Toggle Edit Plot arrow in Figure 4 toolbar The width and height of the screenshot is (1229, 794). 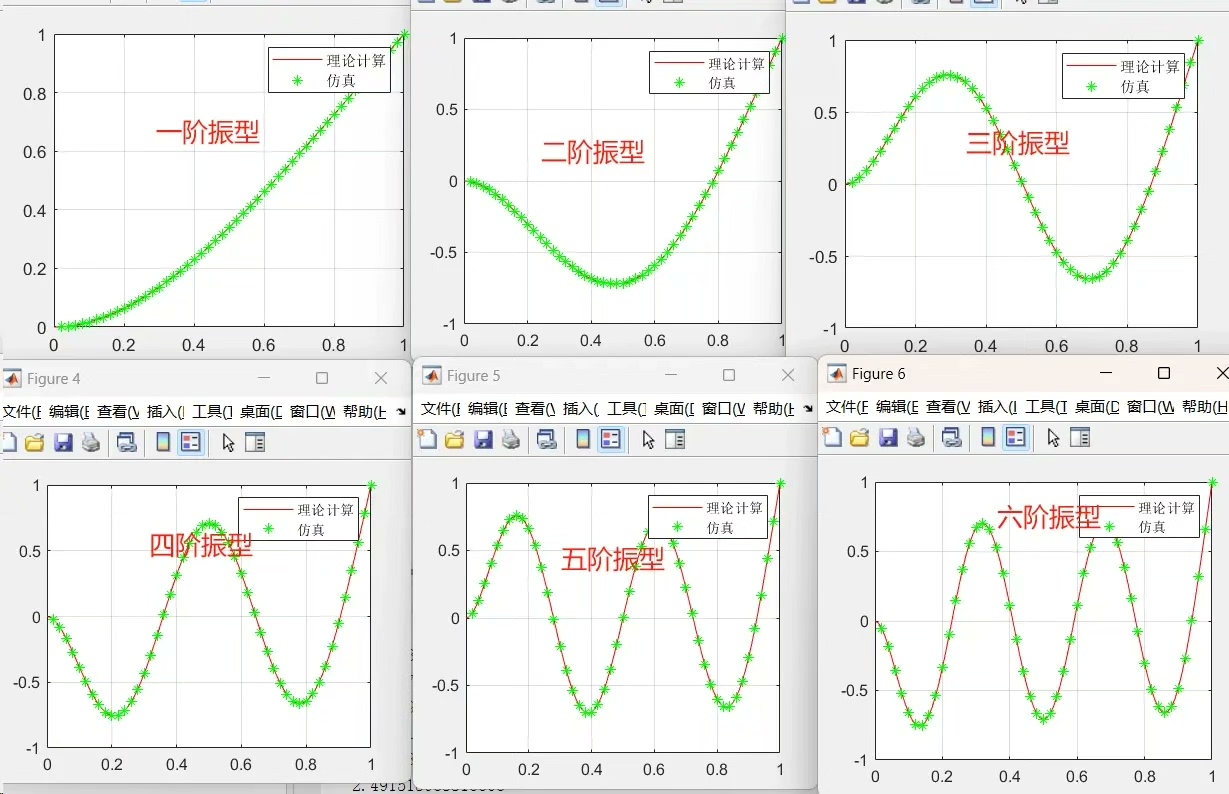pos(228,442)
